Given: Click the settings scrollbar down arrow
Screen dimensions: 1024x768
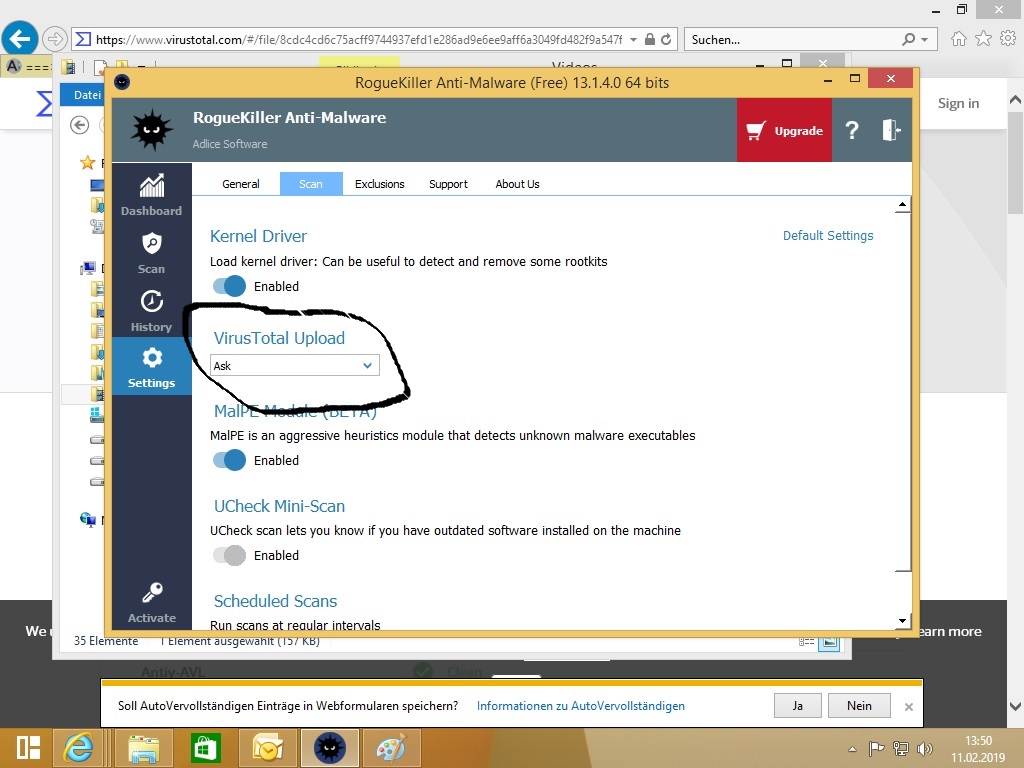Looking at the screenshot, I should point(902,620).
